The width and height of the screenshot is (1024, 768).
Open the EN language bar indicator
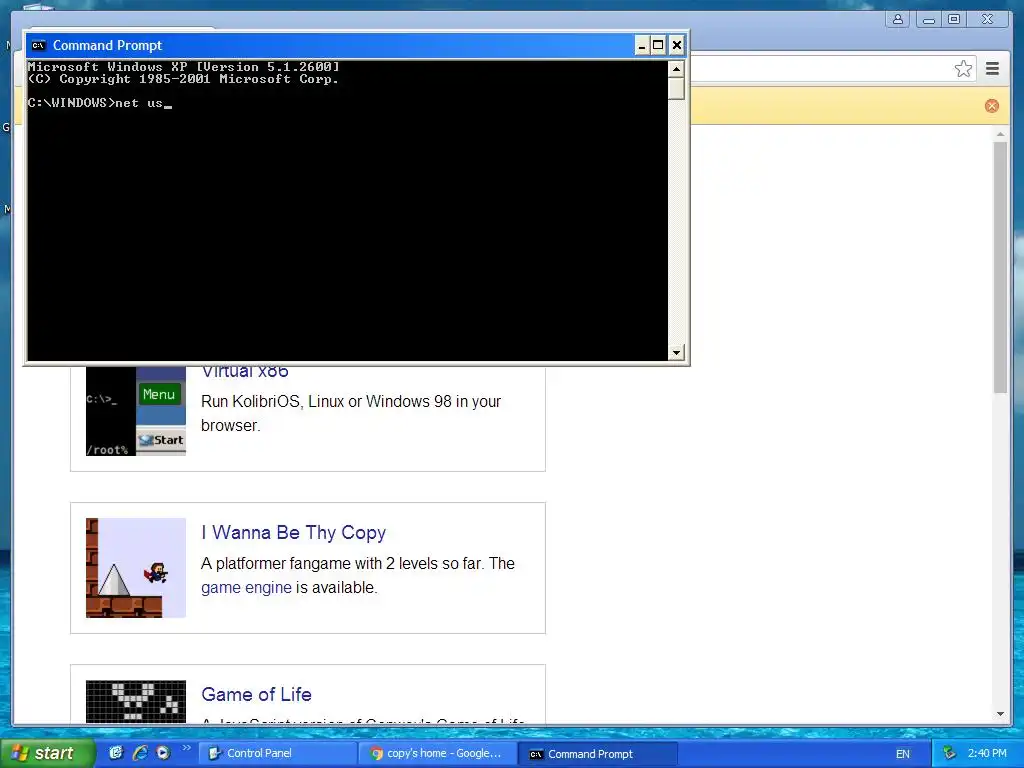[x=903, y=754]
